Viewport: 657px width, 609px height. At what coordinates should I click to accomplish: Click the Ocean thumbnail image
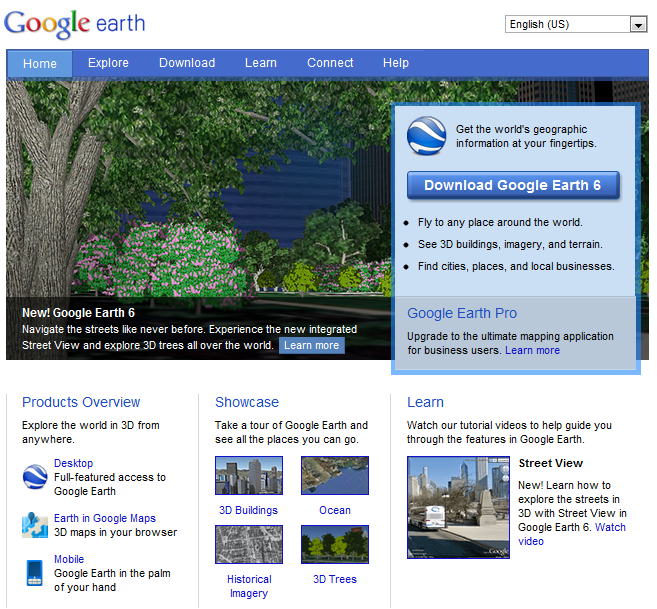click(x=335, y=476)
